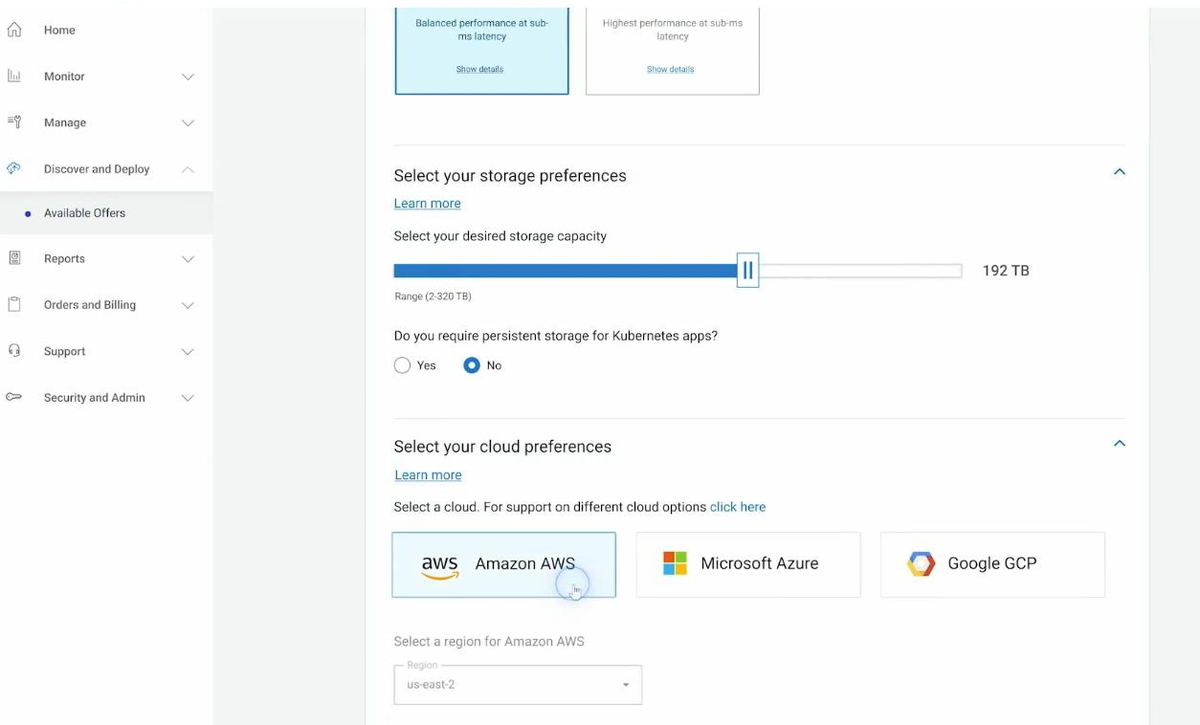1200x725 pixels.
Task: Click the Manage tools icon
Action: [x=14, y=122]
